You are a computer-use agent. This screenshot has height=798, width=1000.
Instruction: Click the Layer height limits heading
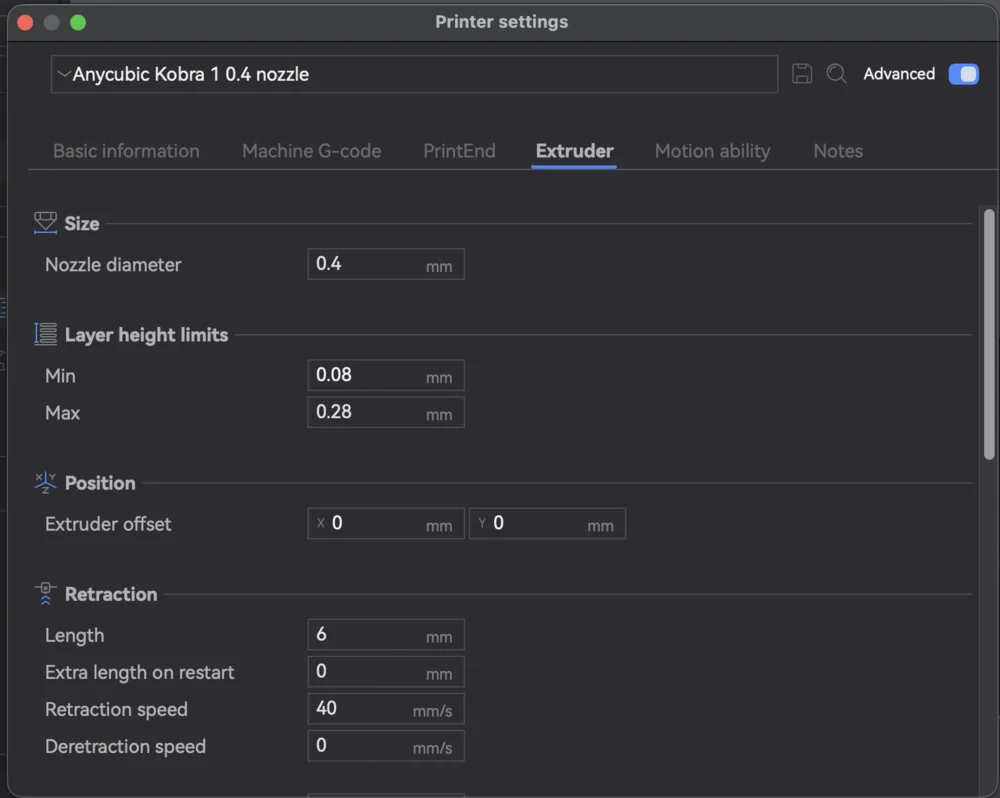pyautogui.click(x=146, y=335)
